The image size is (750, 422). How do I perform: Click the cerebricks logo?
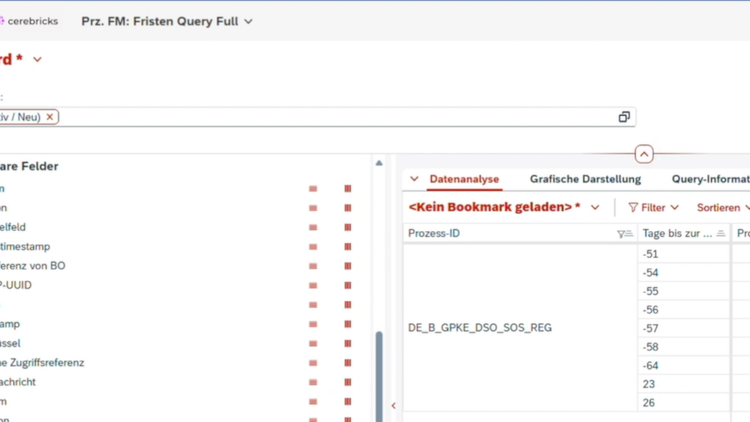coord(29,21)
